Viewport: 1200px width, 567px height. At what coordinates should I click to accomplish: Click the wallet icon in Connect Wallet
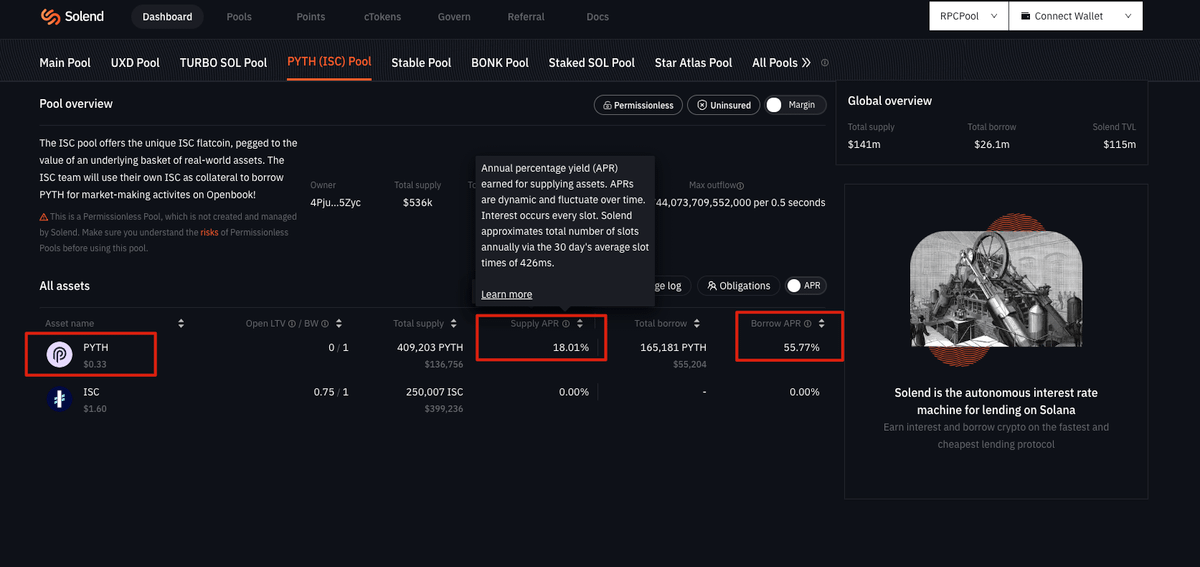[x=1026, y=16]
